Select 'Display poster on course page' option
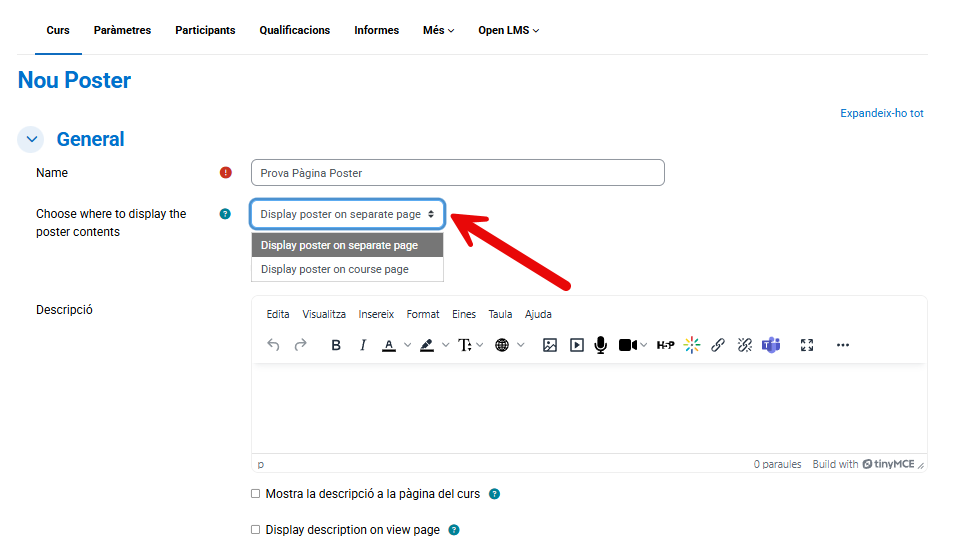This screenshot has height=547, width=966. tap(335, 269)
